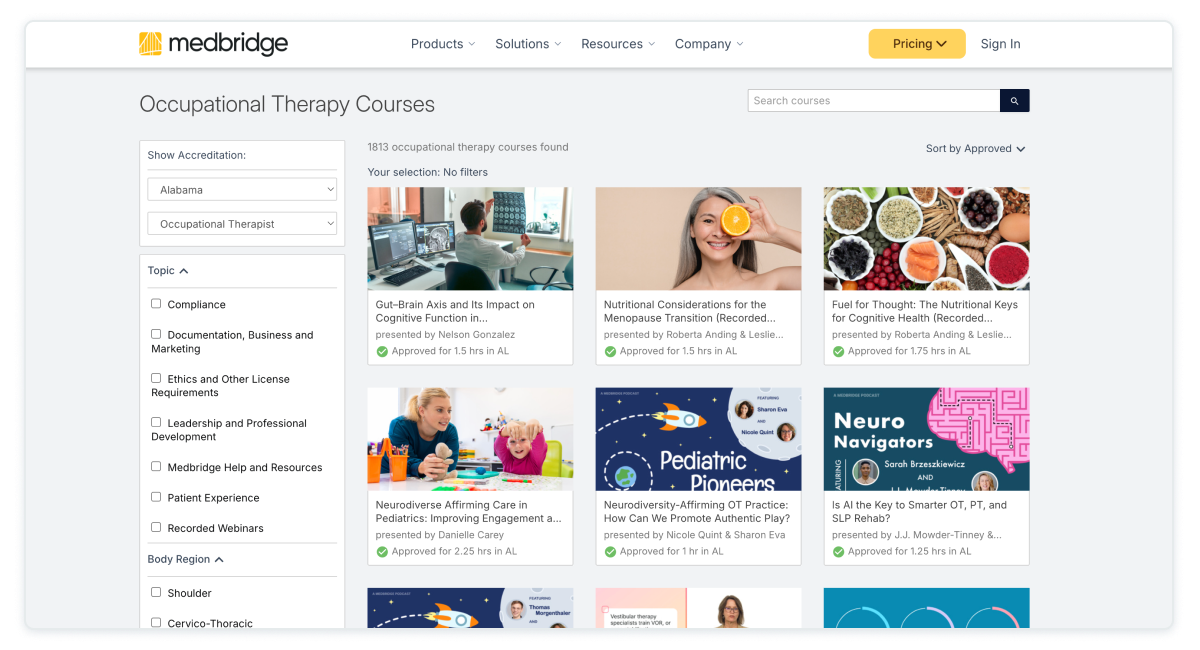Click approved checkmark icon on Neurodiverse Affirming Care
The width and height of the screenshot is (1200, 650).
click(382, 551)
